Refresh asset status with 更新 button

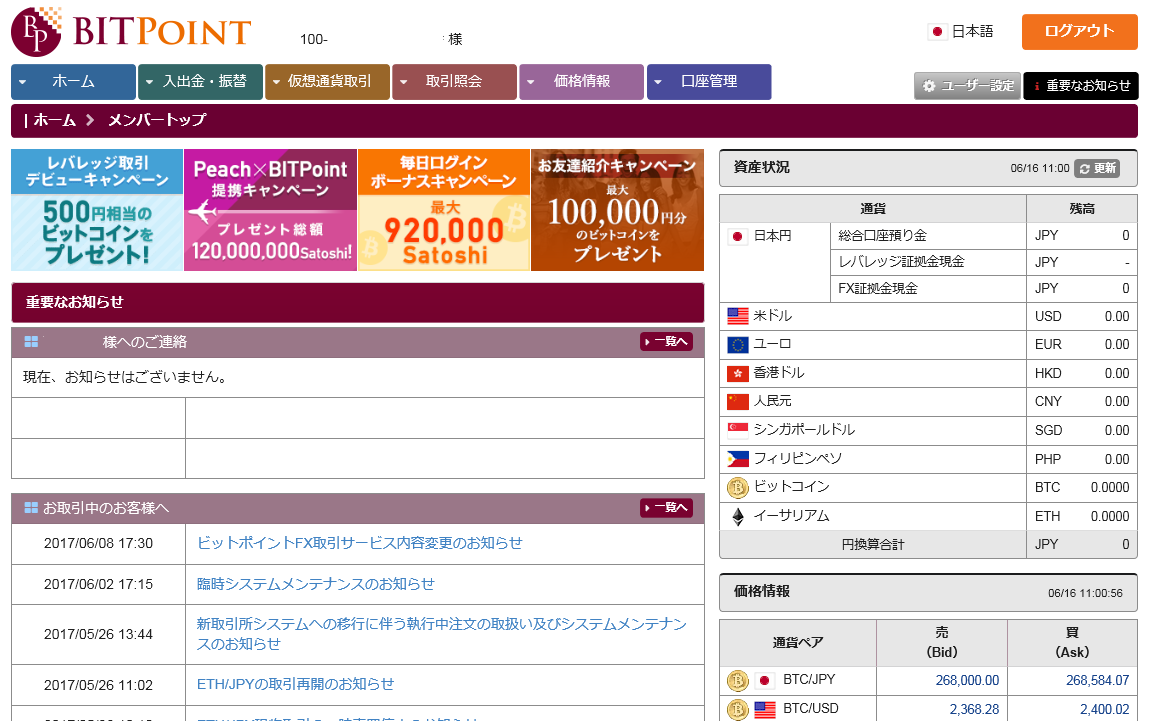1097,168
